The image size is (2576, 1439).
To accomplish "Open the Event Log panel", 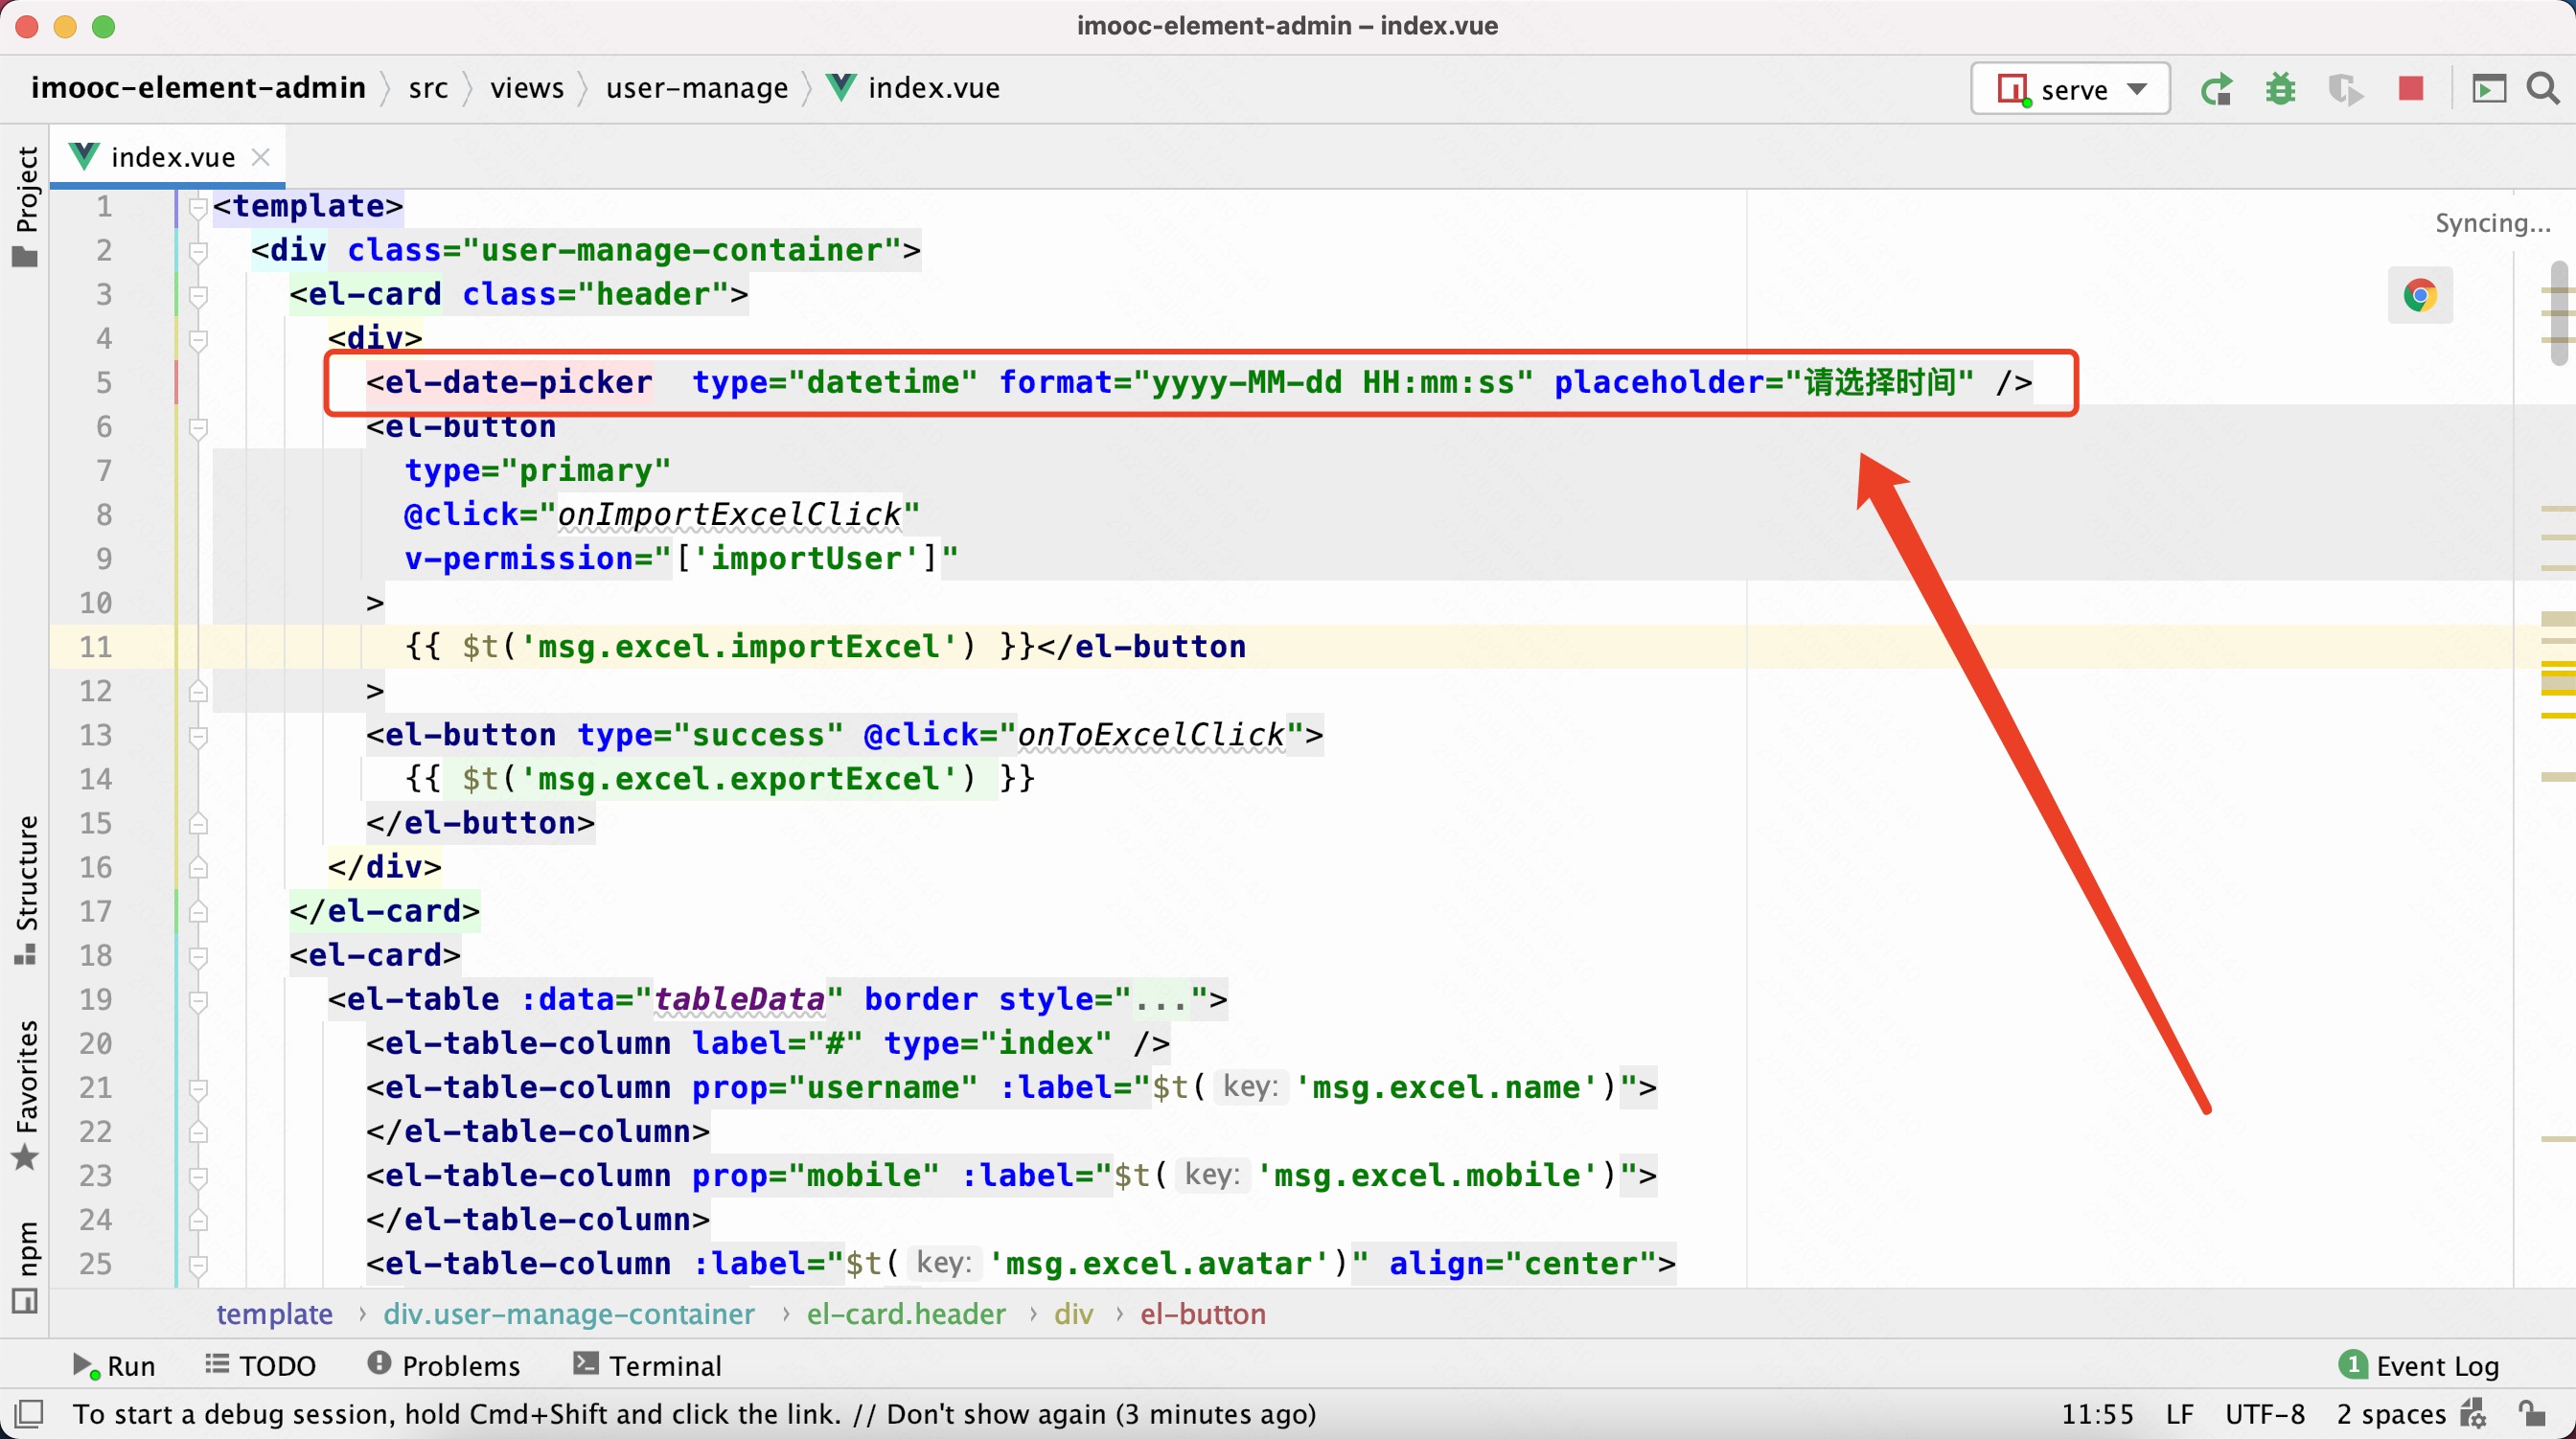I will pyautogui.click(x=2420, y=1365).
